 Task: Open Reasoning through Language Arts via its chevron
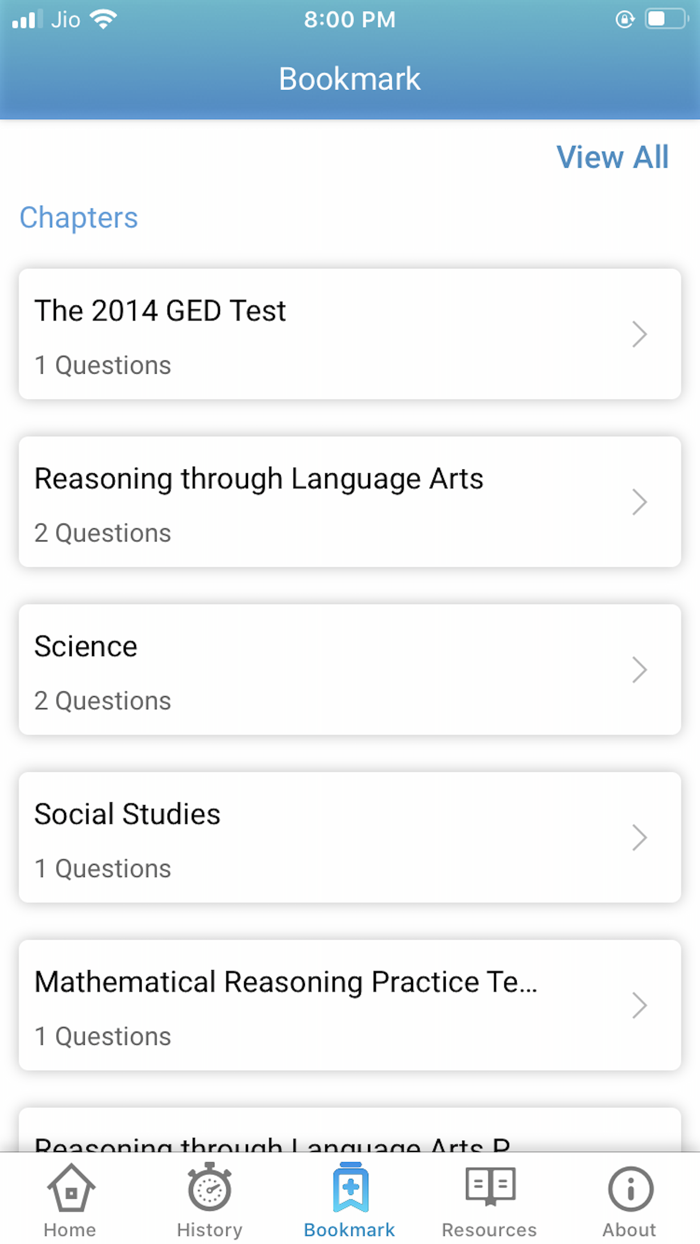click(x=639, y=502)
